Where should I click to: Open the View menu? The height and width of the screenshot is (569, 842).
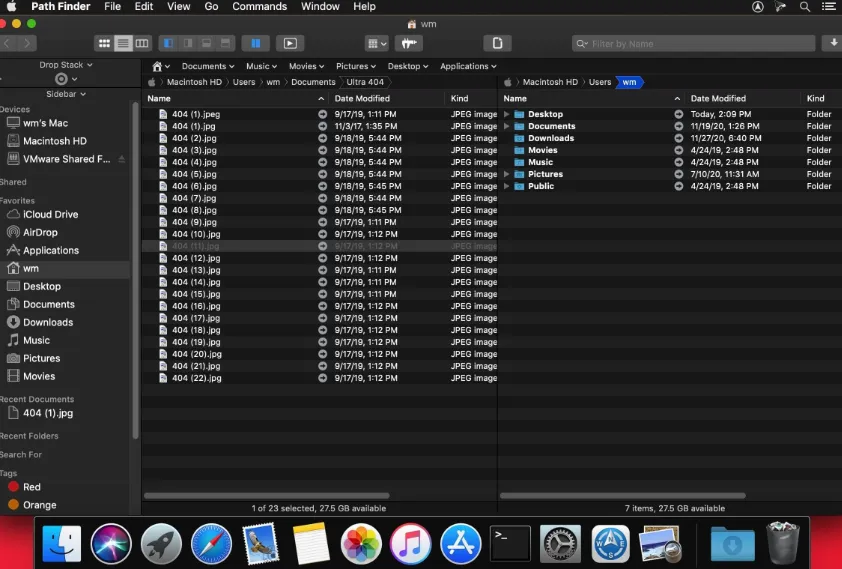point(178,6)
